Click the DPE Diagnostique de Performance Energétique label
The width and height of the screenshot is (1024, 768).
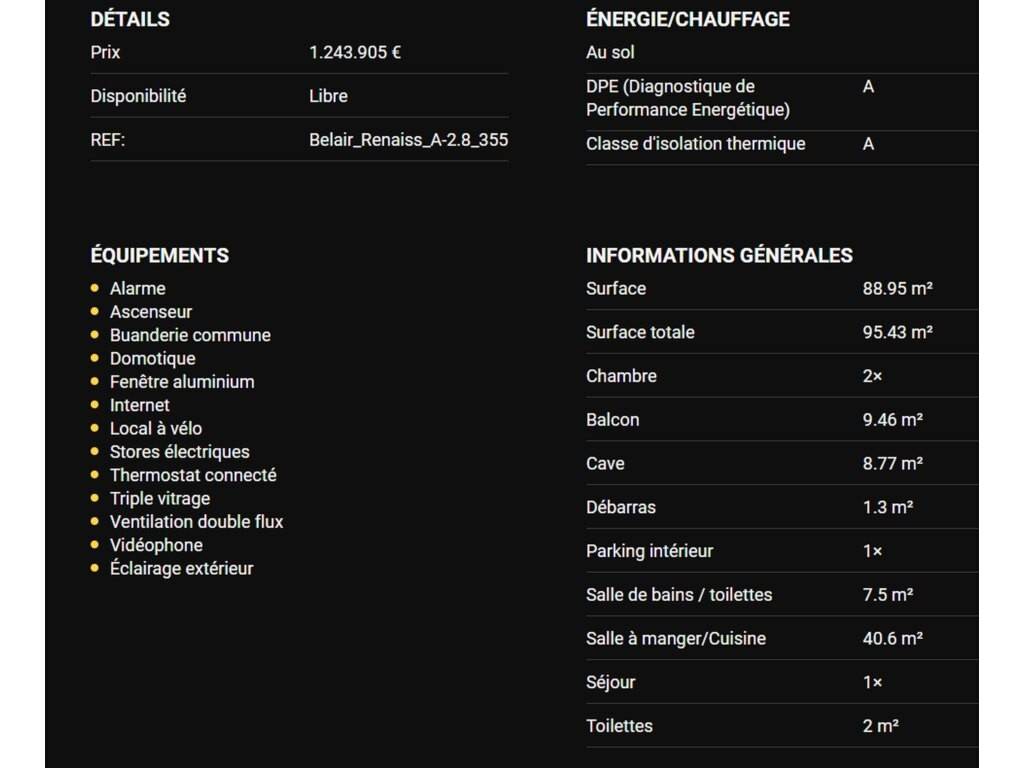pyautogui.click(x=687, y=98)
